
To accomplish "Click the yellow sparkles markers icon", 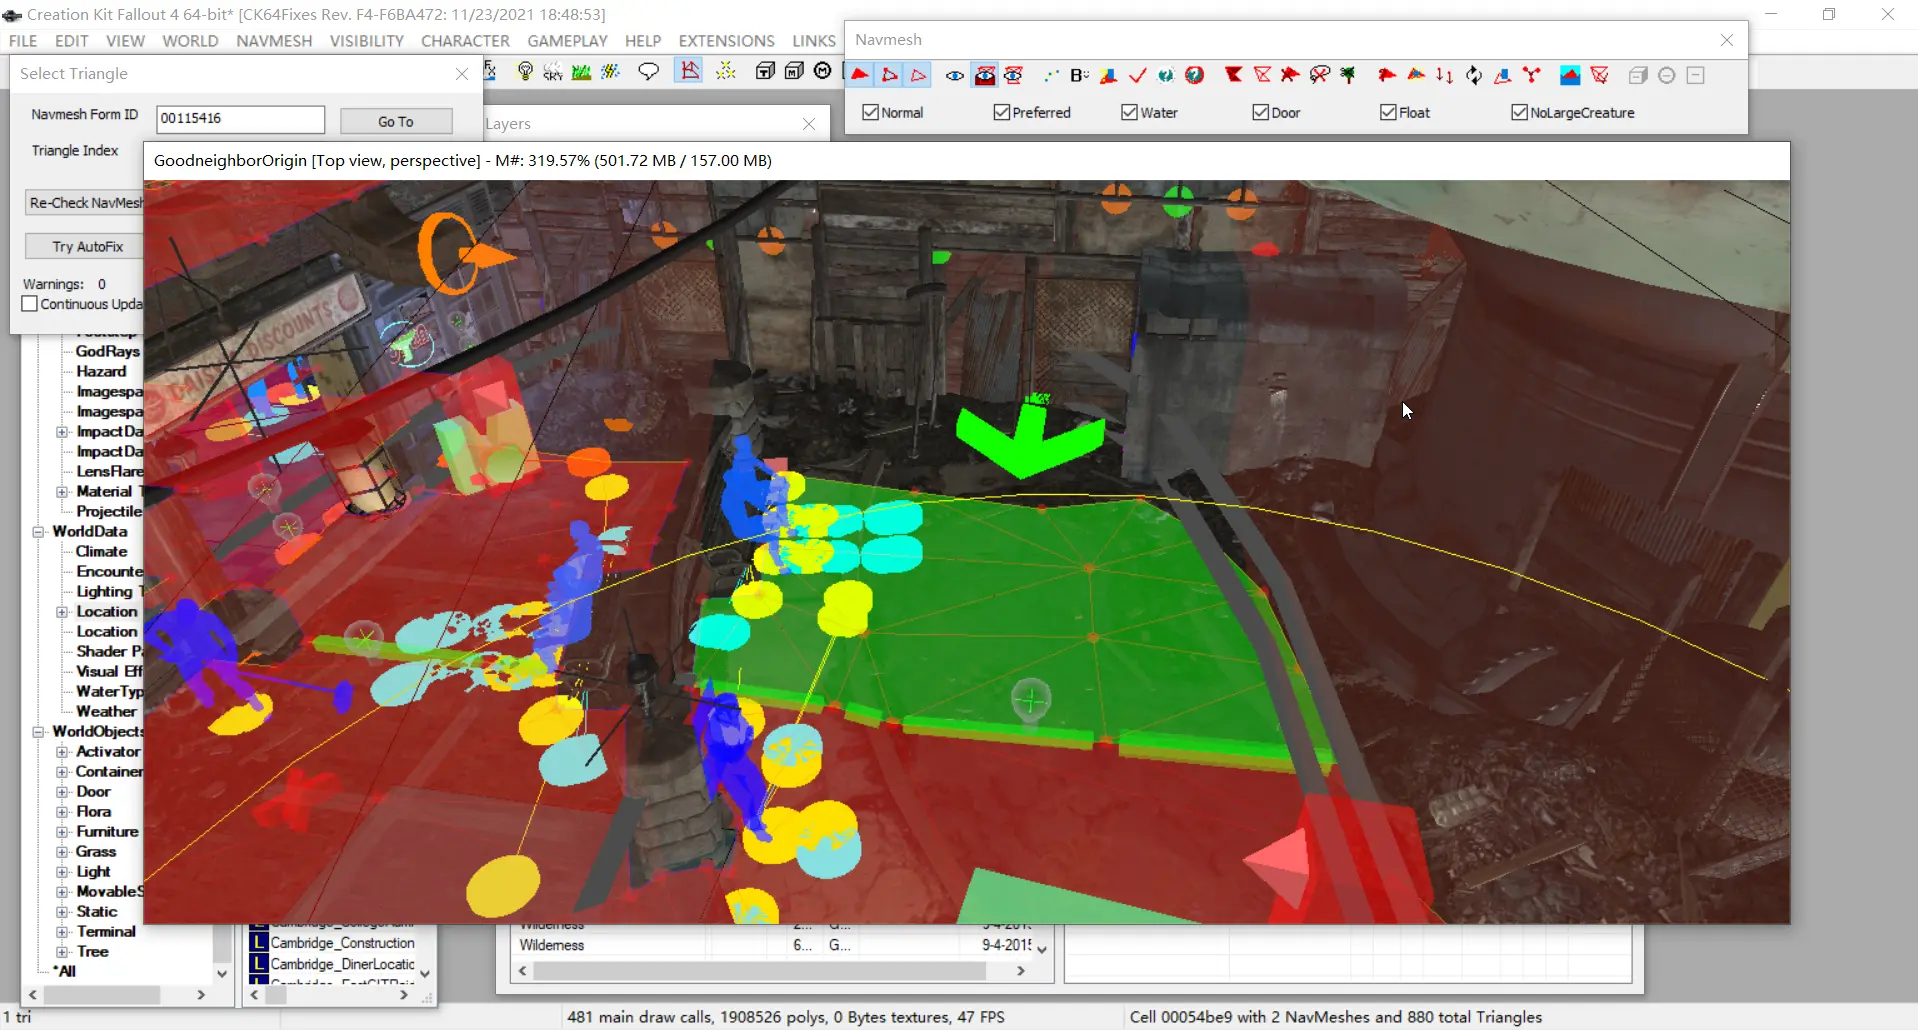I will coord(726,71).
